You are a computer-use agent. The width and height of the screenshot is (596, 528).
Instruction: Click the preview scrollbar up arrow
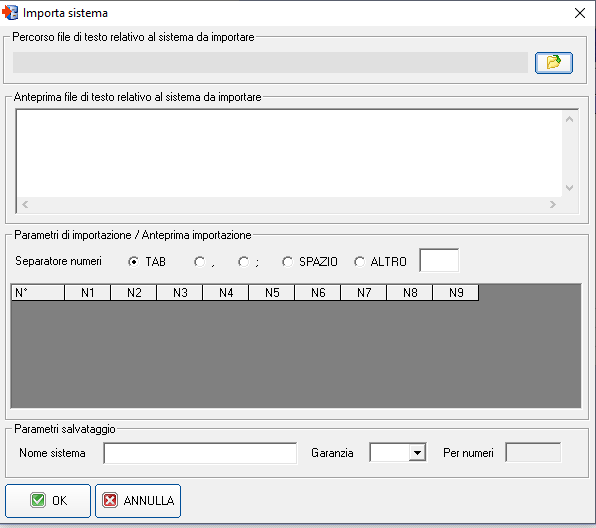pos(569,119)
